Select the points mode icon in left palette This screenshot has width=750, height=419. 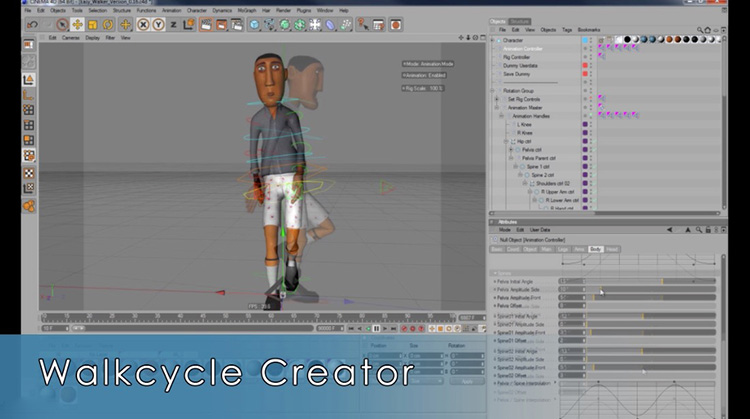click(x=29, y=110)
